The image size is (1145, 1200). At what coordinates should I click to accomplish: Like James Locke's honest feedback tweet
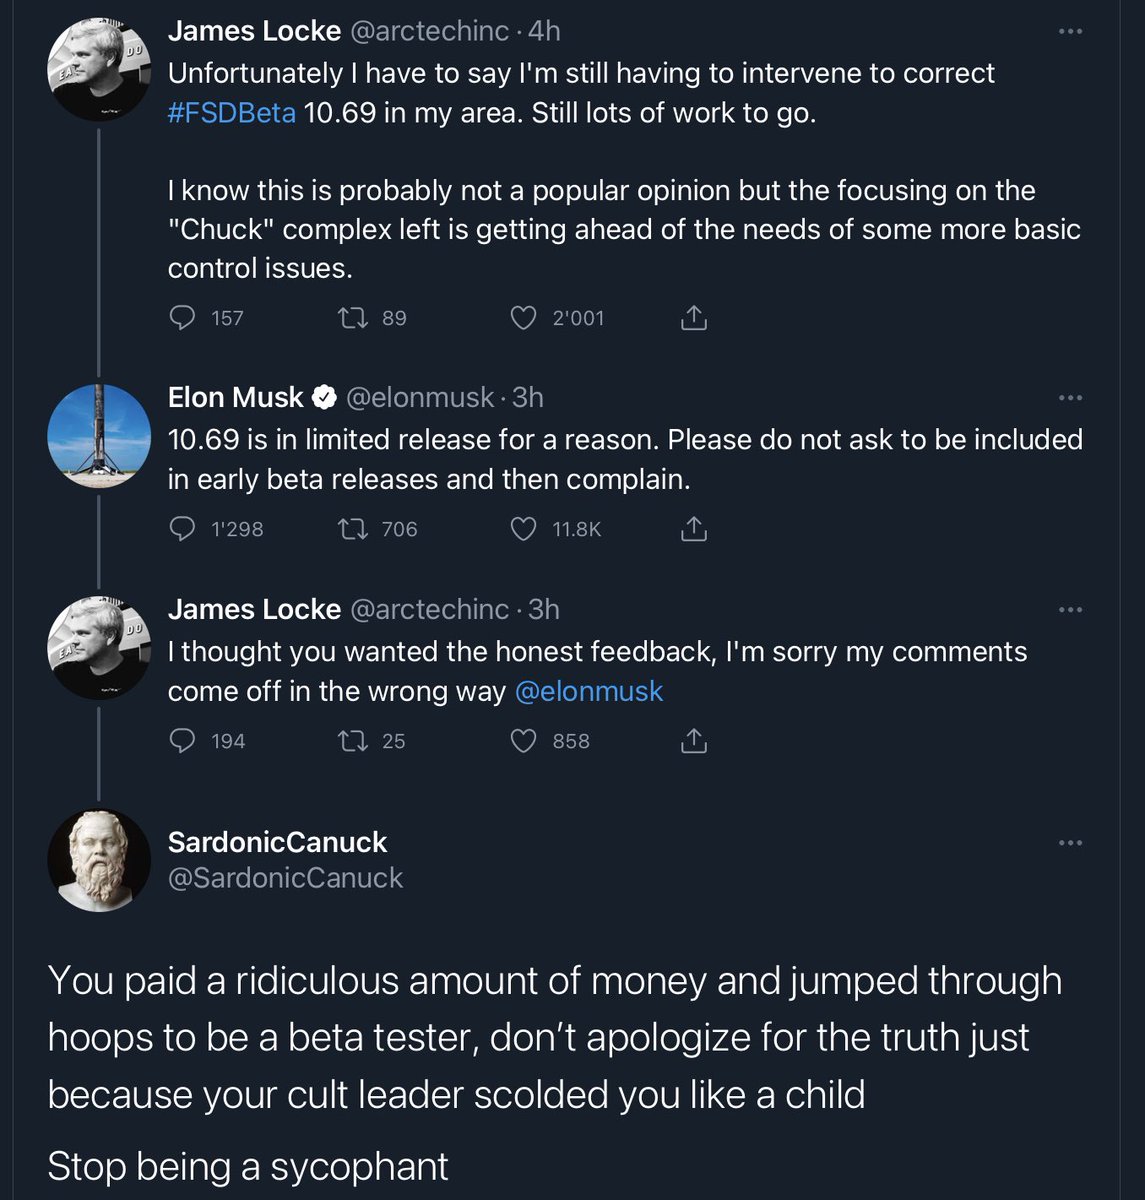tap(523, 741)
